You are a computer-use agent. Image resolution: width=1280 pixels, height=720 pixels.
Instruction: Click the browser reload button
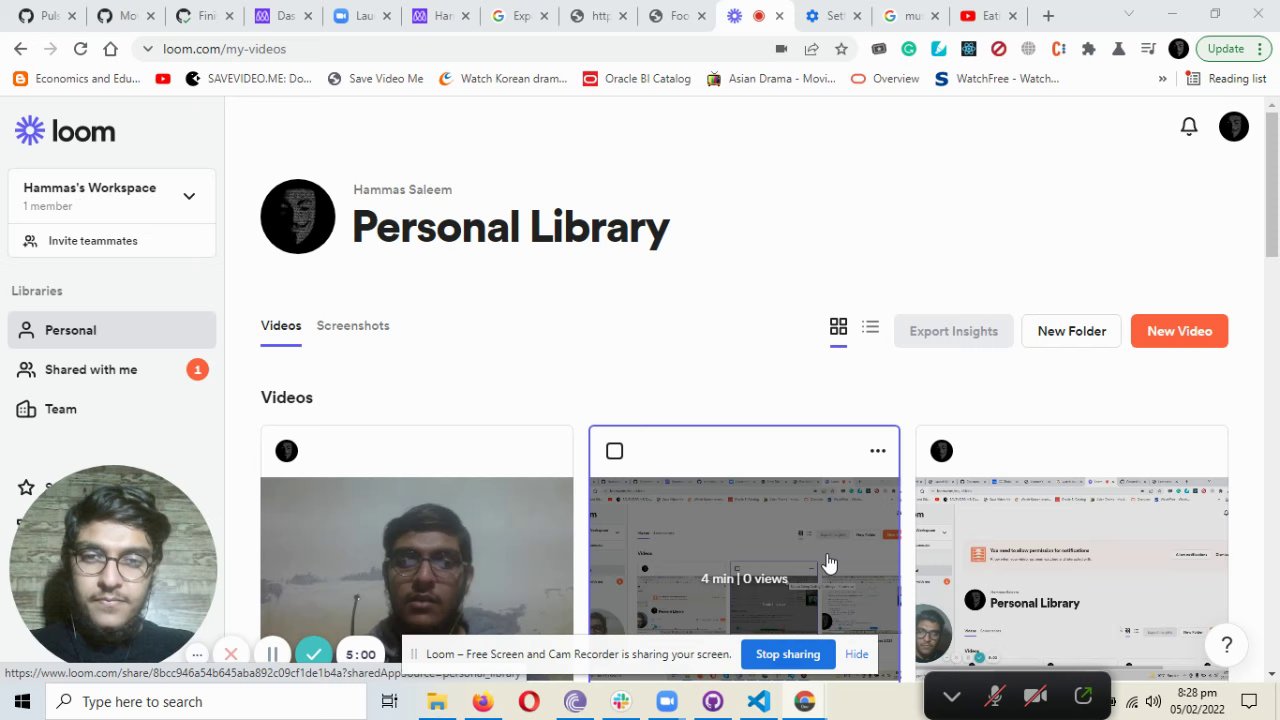click(x=80, y=49)
